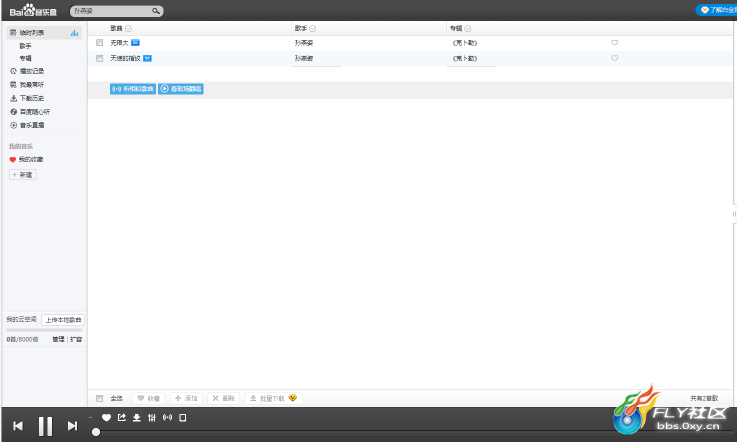Viewport: 737px width, 442px height.
Task: Click the mini-mode phone icon in player
Action: (x=183, y=418)
